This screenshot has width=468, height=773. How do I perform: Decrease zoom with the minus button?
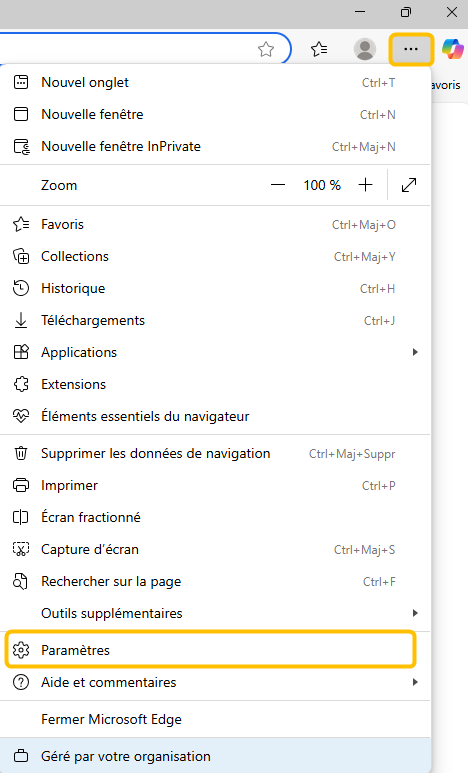(278, 185)
